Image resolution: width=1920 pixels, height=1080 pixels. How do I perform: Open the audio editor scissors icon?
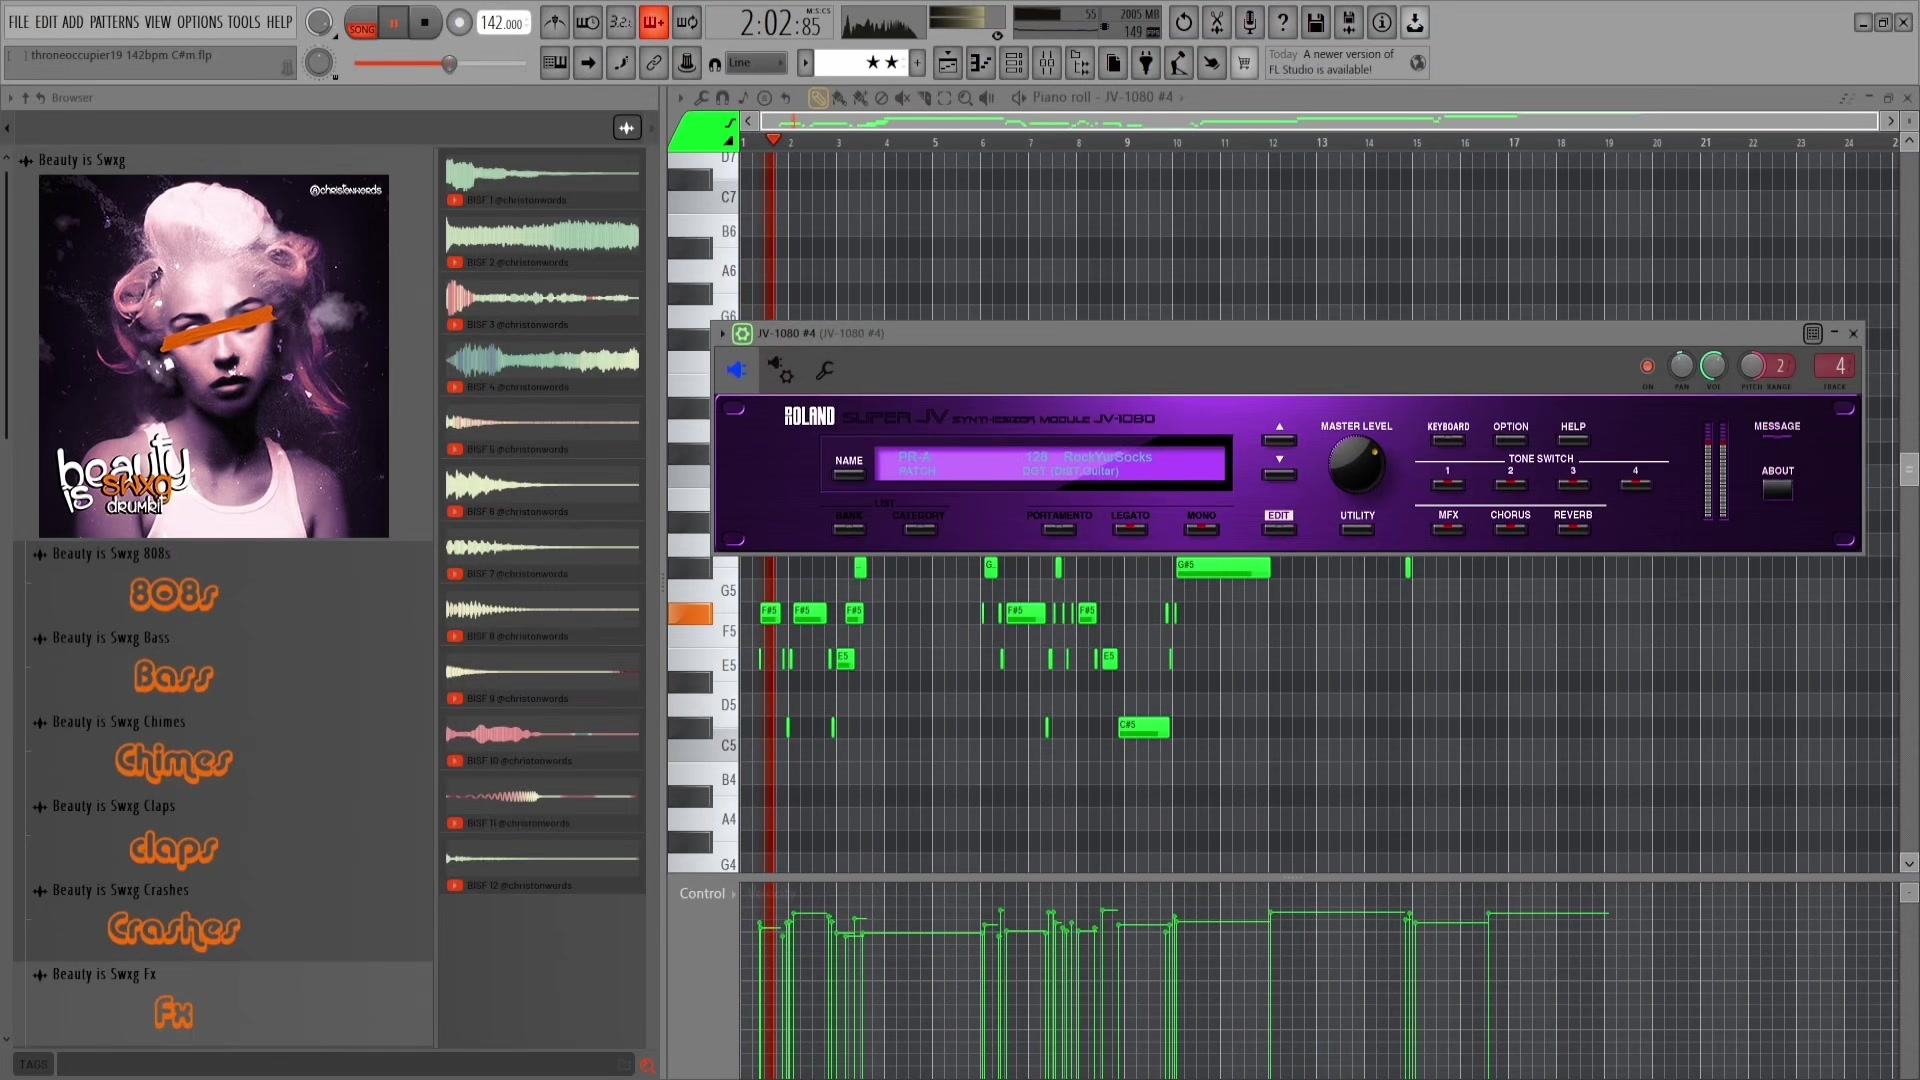1217,22
